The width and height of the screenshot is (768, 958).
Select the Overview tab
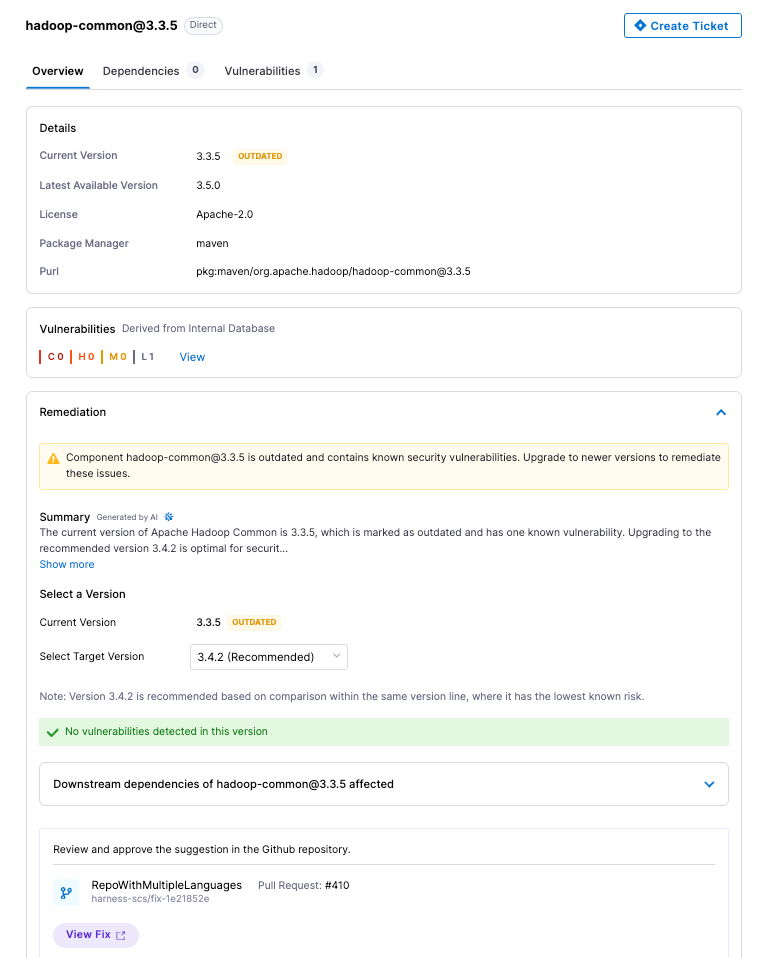pos(57,71)
